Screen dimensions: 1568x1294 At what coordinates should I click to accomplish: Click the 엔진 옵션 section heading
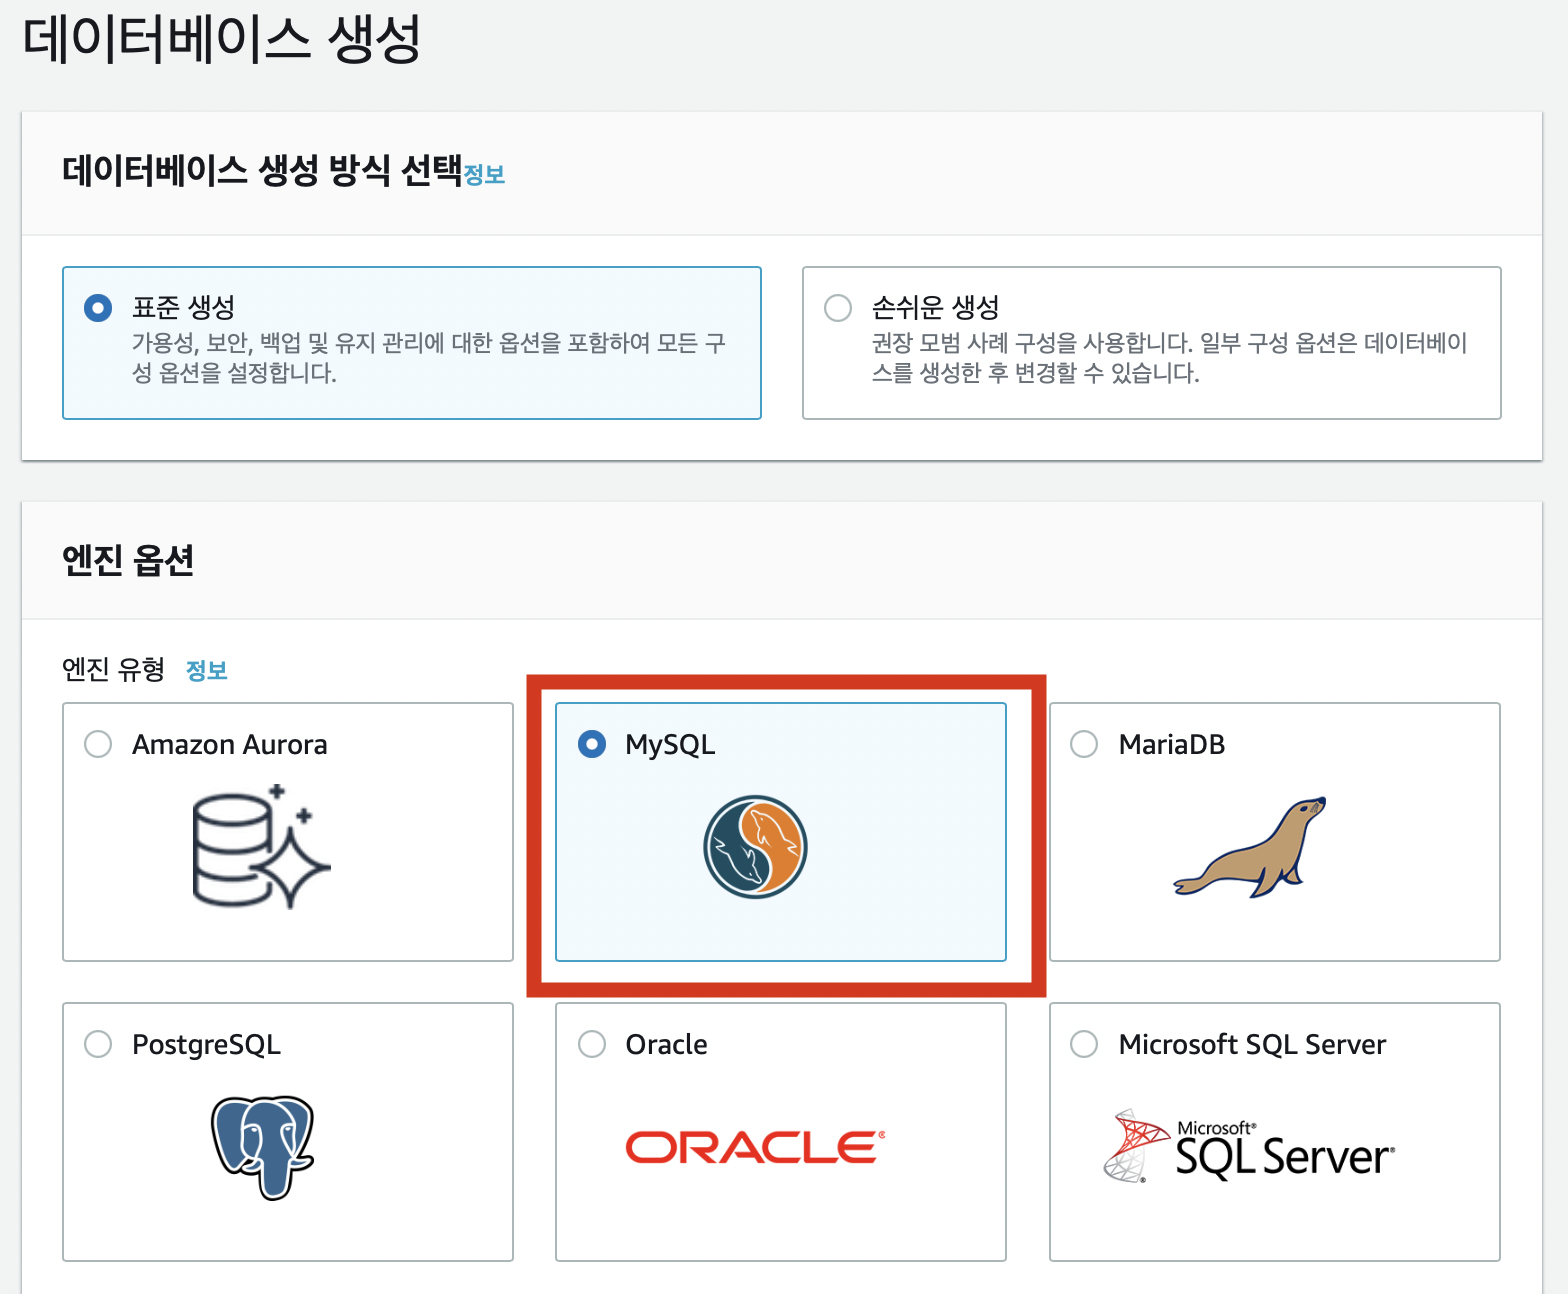point(128,560)
